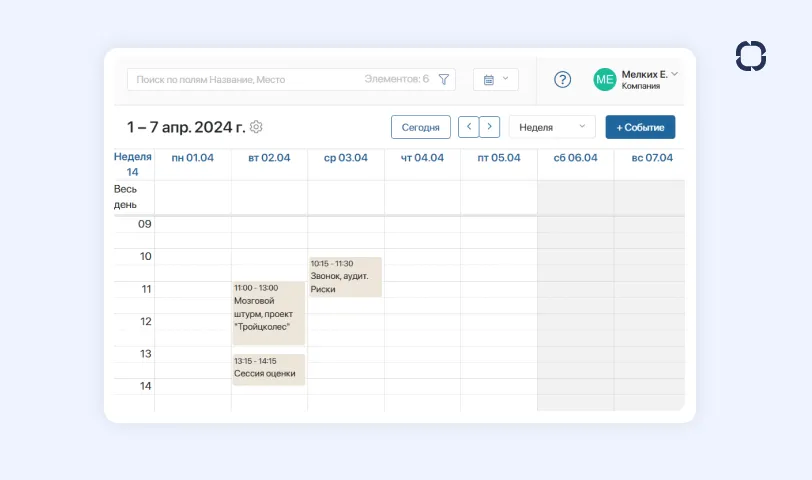Open the calendar view switcher dropdown
812x480 pixels.
coord(495,79)
